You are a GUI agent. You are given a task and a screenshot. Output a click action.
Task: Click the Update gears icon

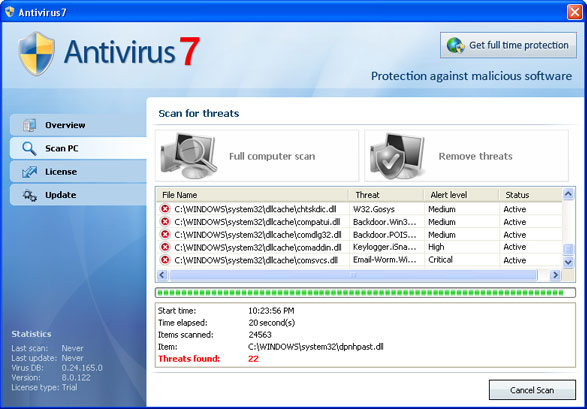click(29, 195)
